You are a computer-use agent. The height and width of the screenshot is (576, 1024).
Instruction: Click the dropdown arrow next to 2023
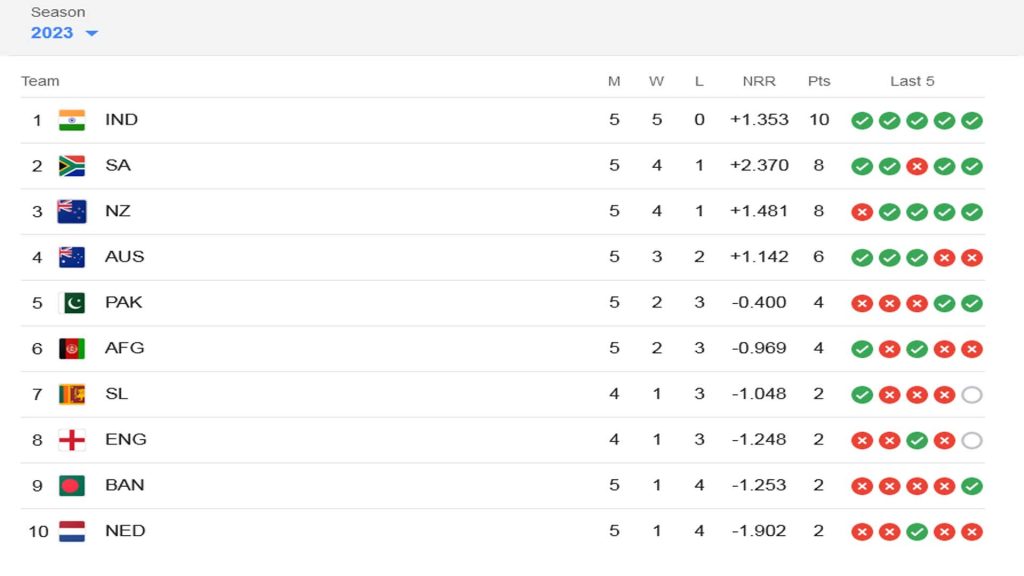click(x=91, y=33)
